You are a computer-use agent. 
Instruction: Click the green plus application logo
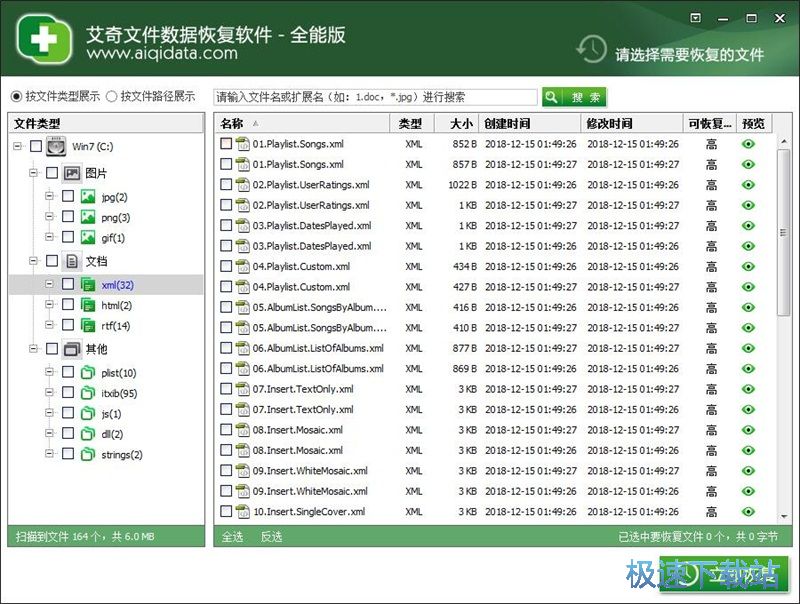(43, 40)
